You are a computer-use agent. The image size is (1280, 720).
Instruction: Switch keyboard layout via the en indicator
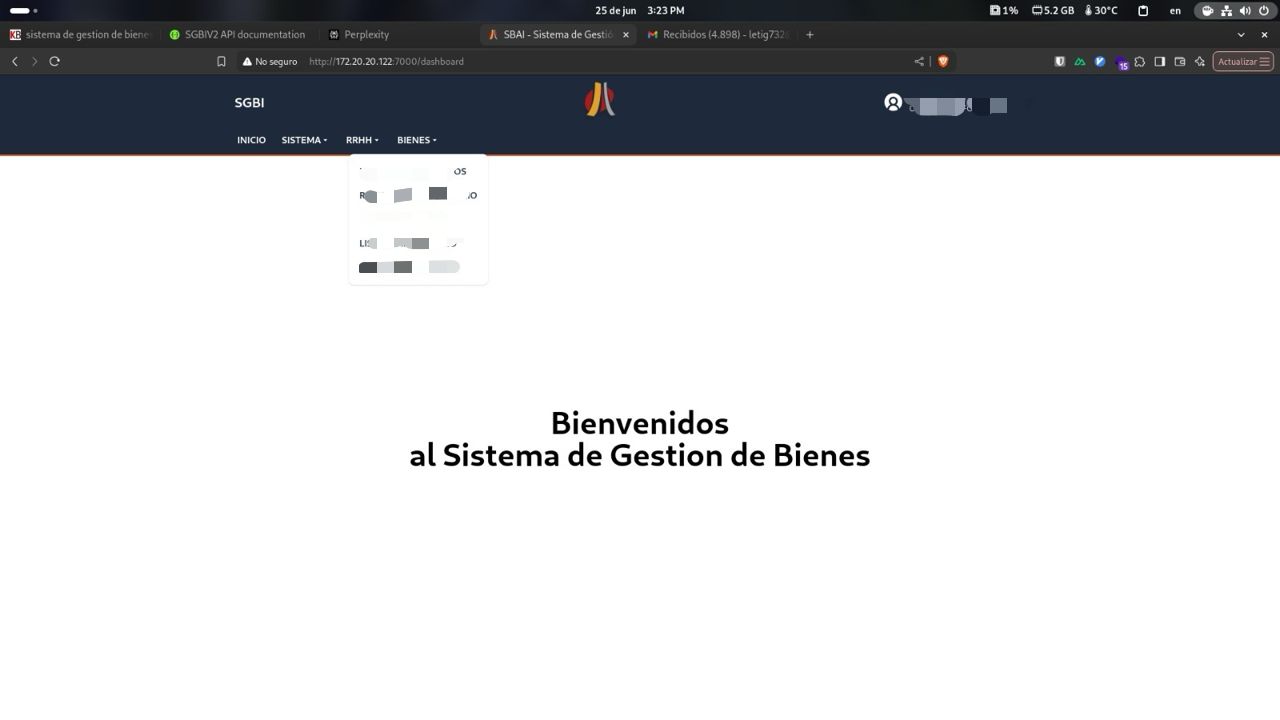[1174, 10]
